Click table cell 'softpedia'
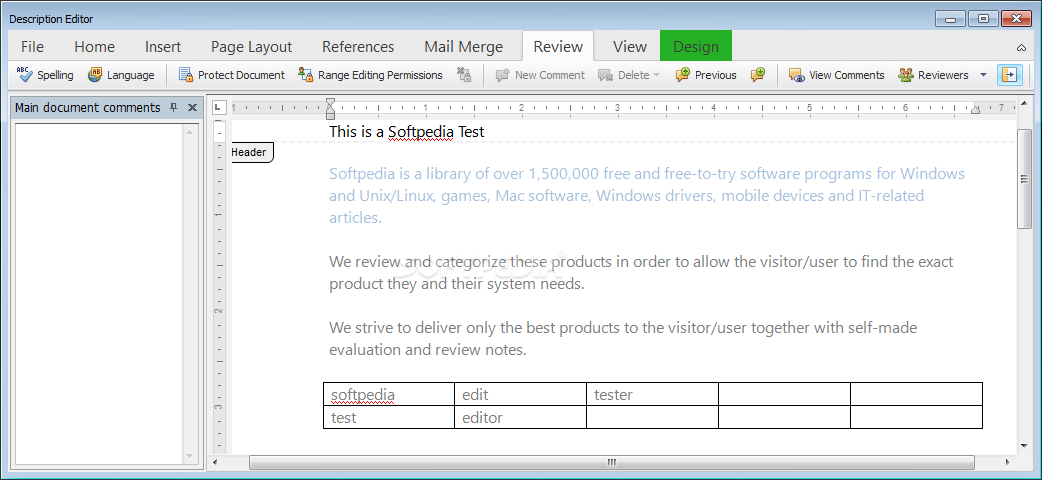Screen dimensions: 1042x480 [x=389, y=394]
